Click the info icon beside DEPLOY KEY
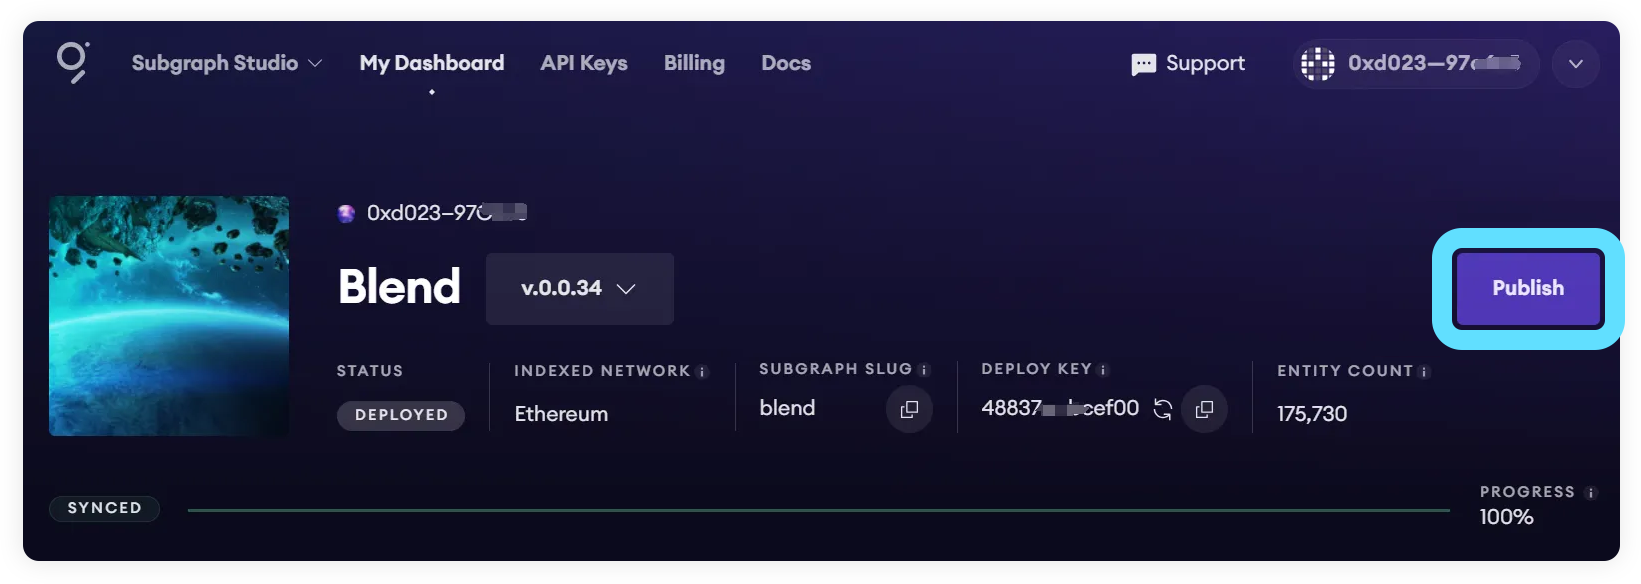 point(1104,368)
